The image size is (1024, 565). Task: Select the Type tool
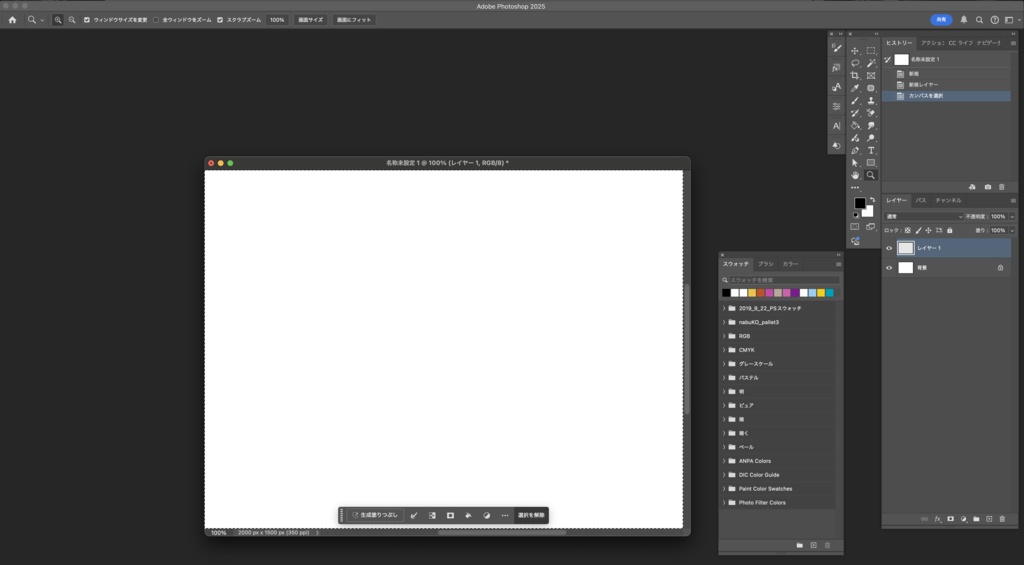[871, 150]
